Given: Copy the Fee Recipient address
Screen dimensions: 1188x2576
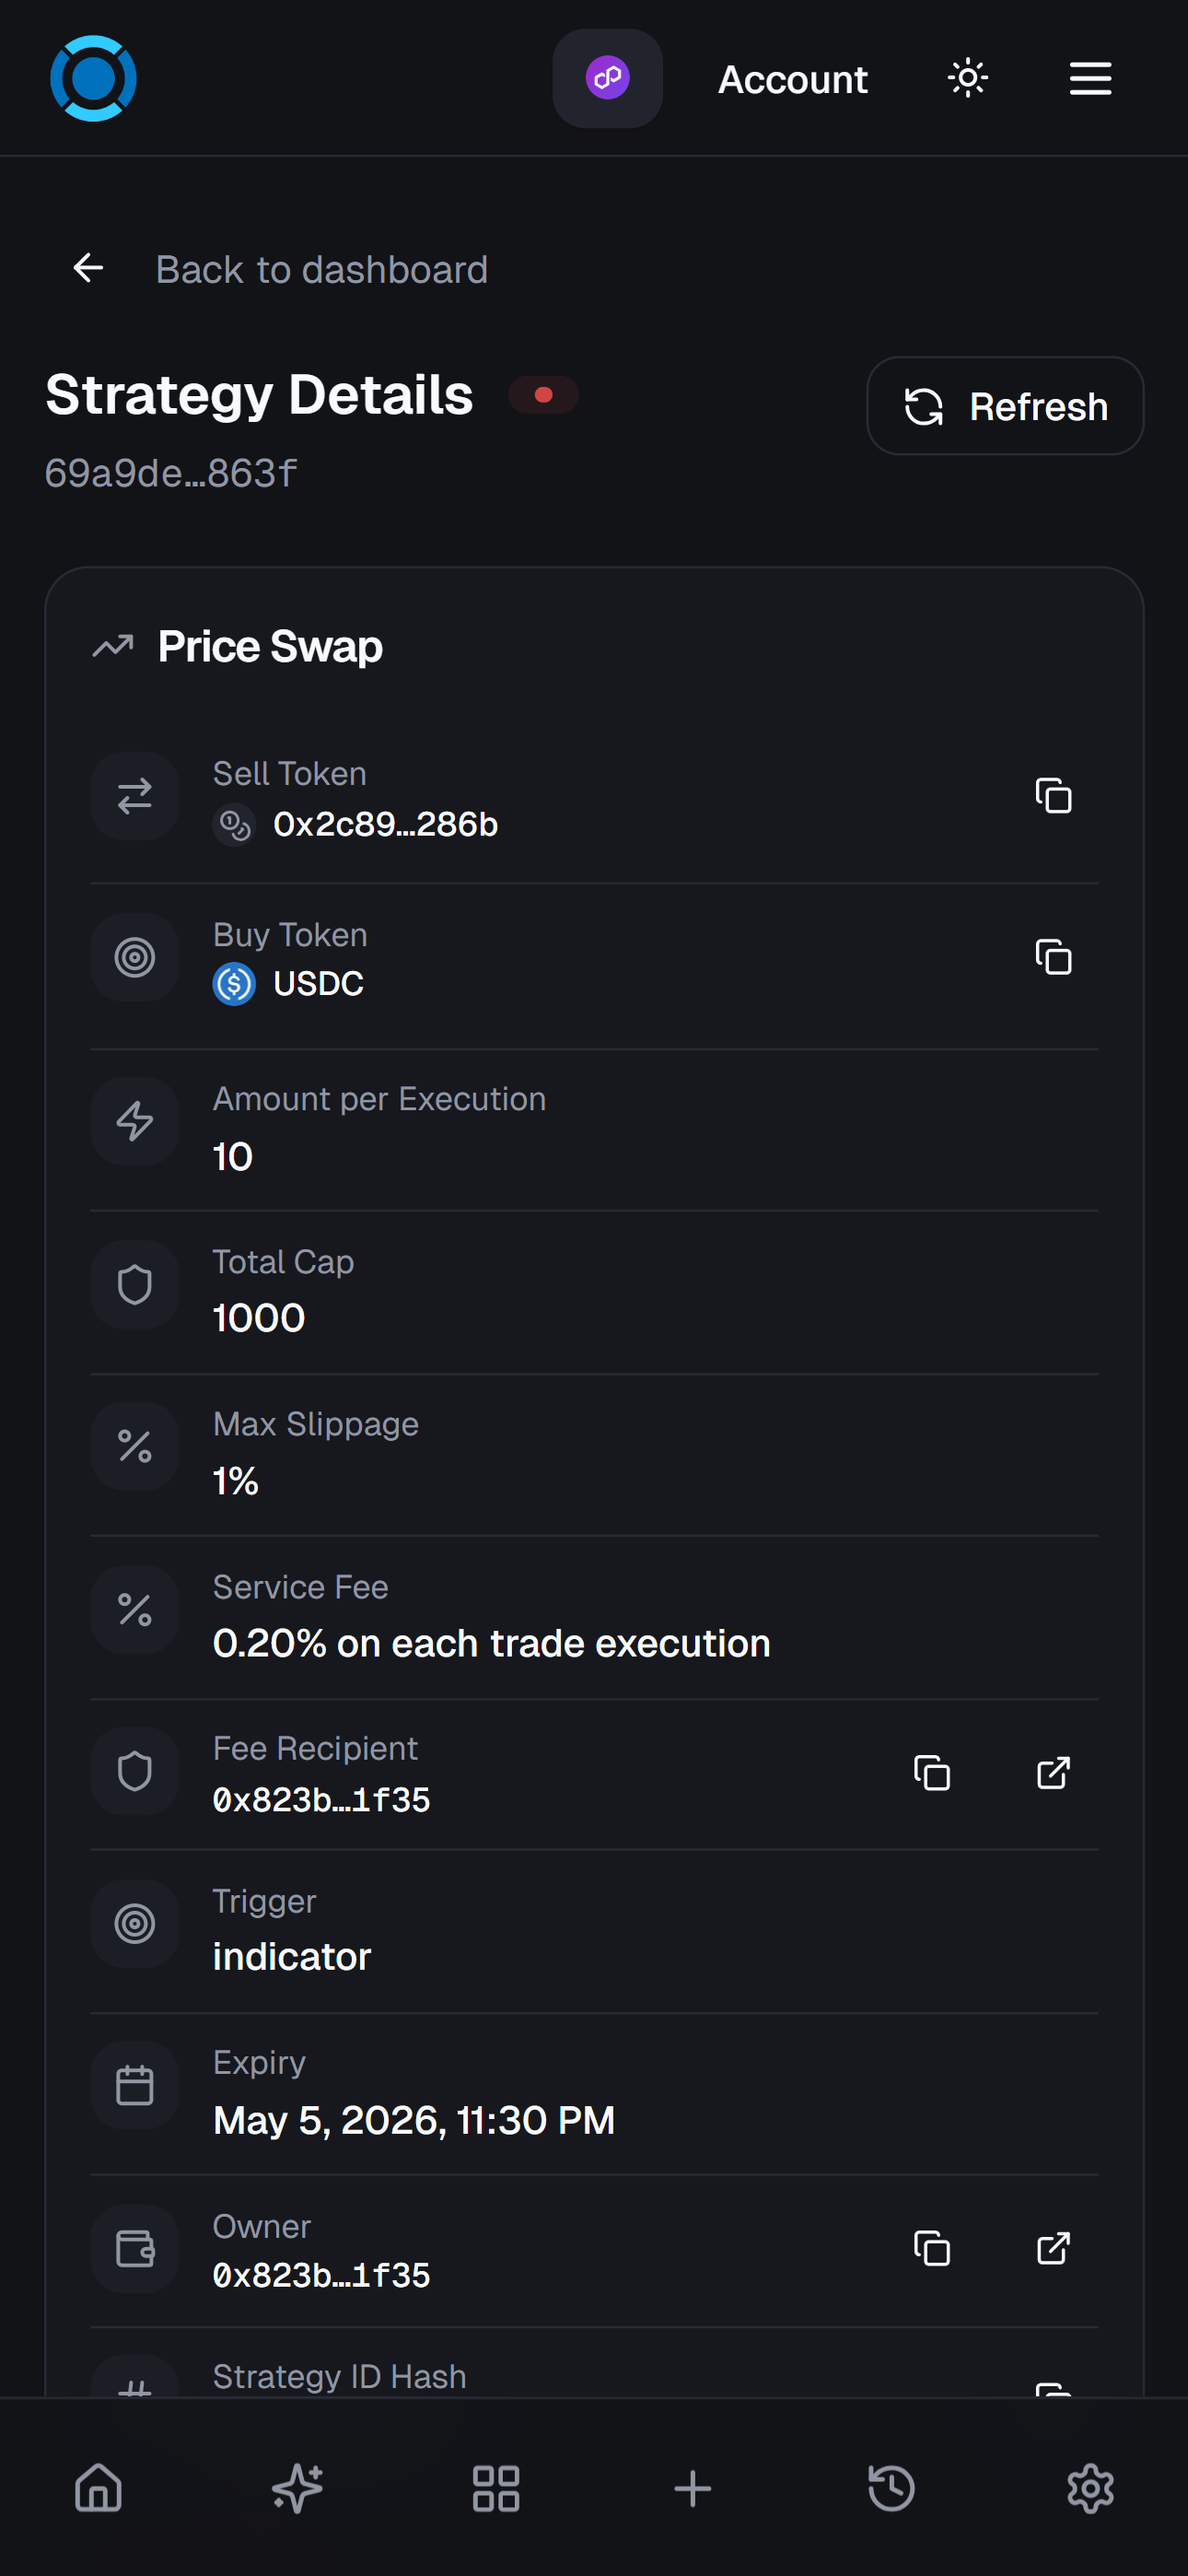Looking at the screenshot, I should coord(931,1773).
